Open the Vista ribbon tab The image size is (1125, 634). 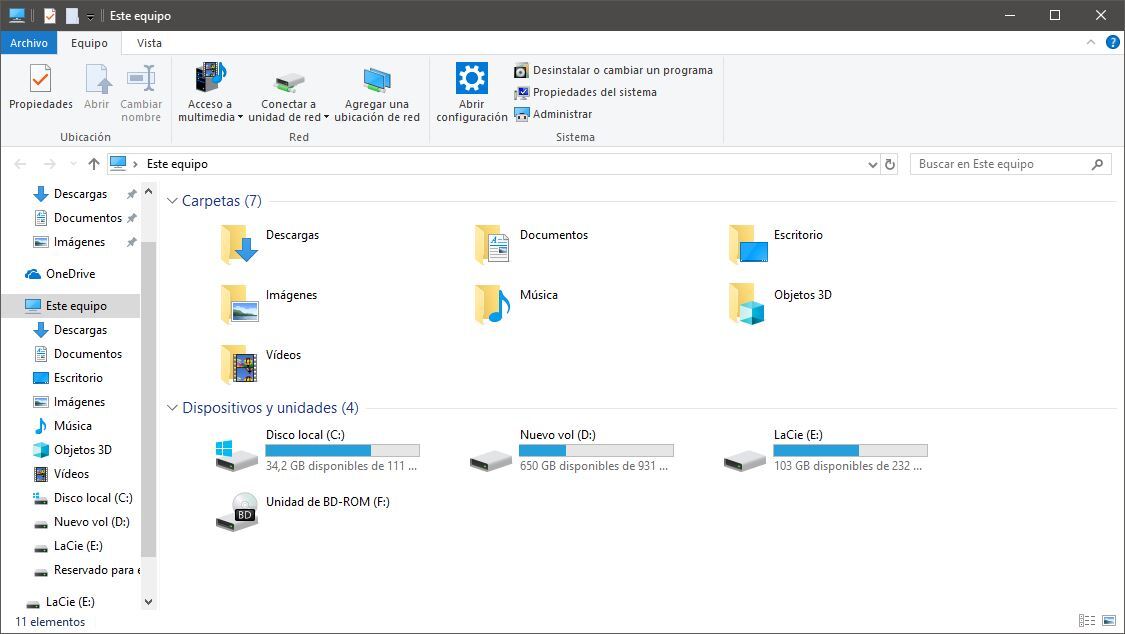click(149, 43)
